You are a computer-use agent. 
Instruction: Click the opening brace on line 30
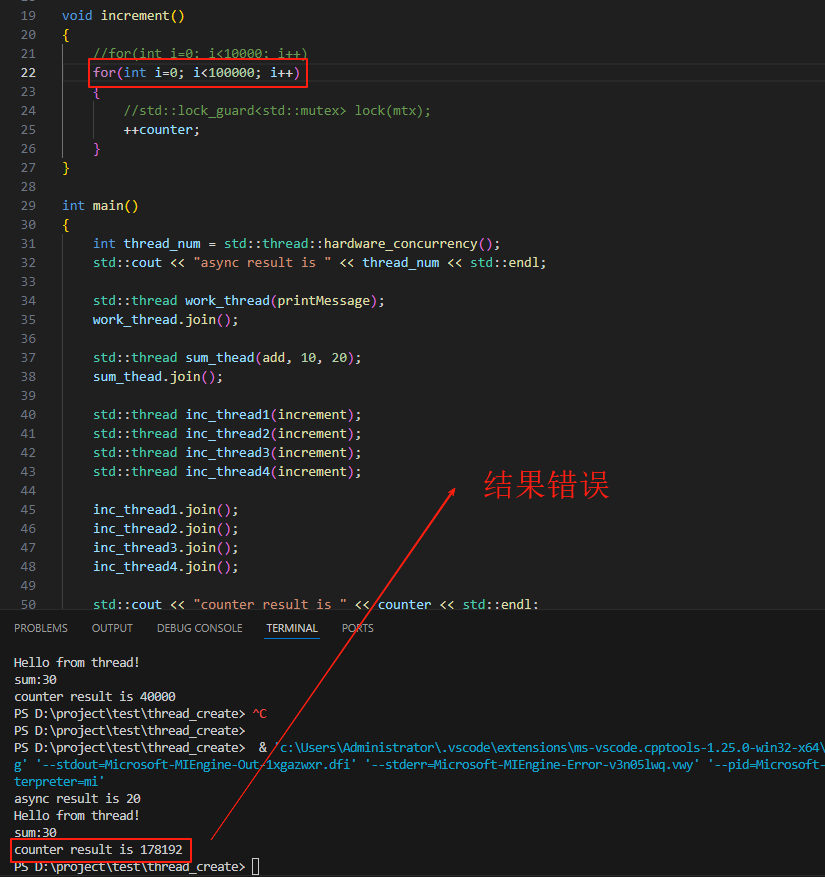tap(66, 225)
